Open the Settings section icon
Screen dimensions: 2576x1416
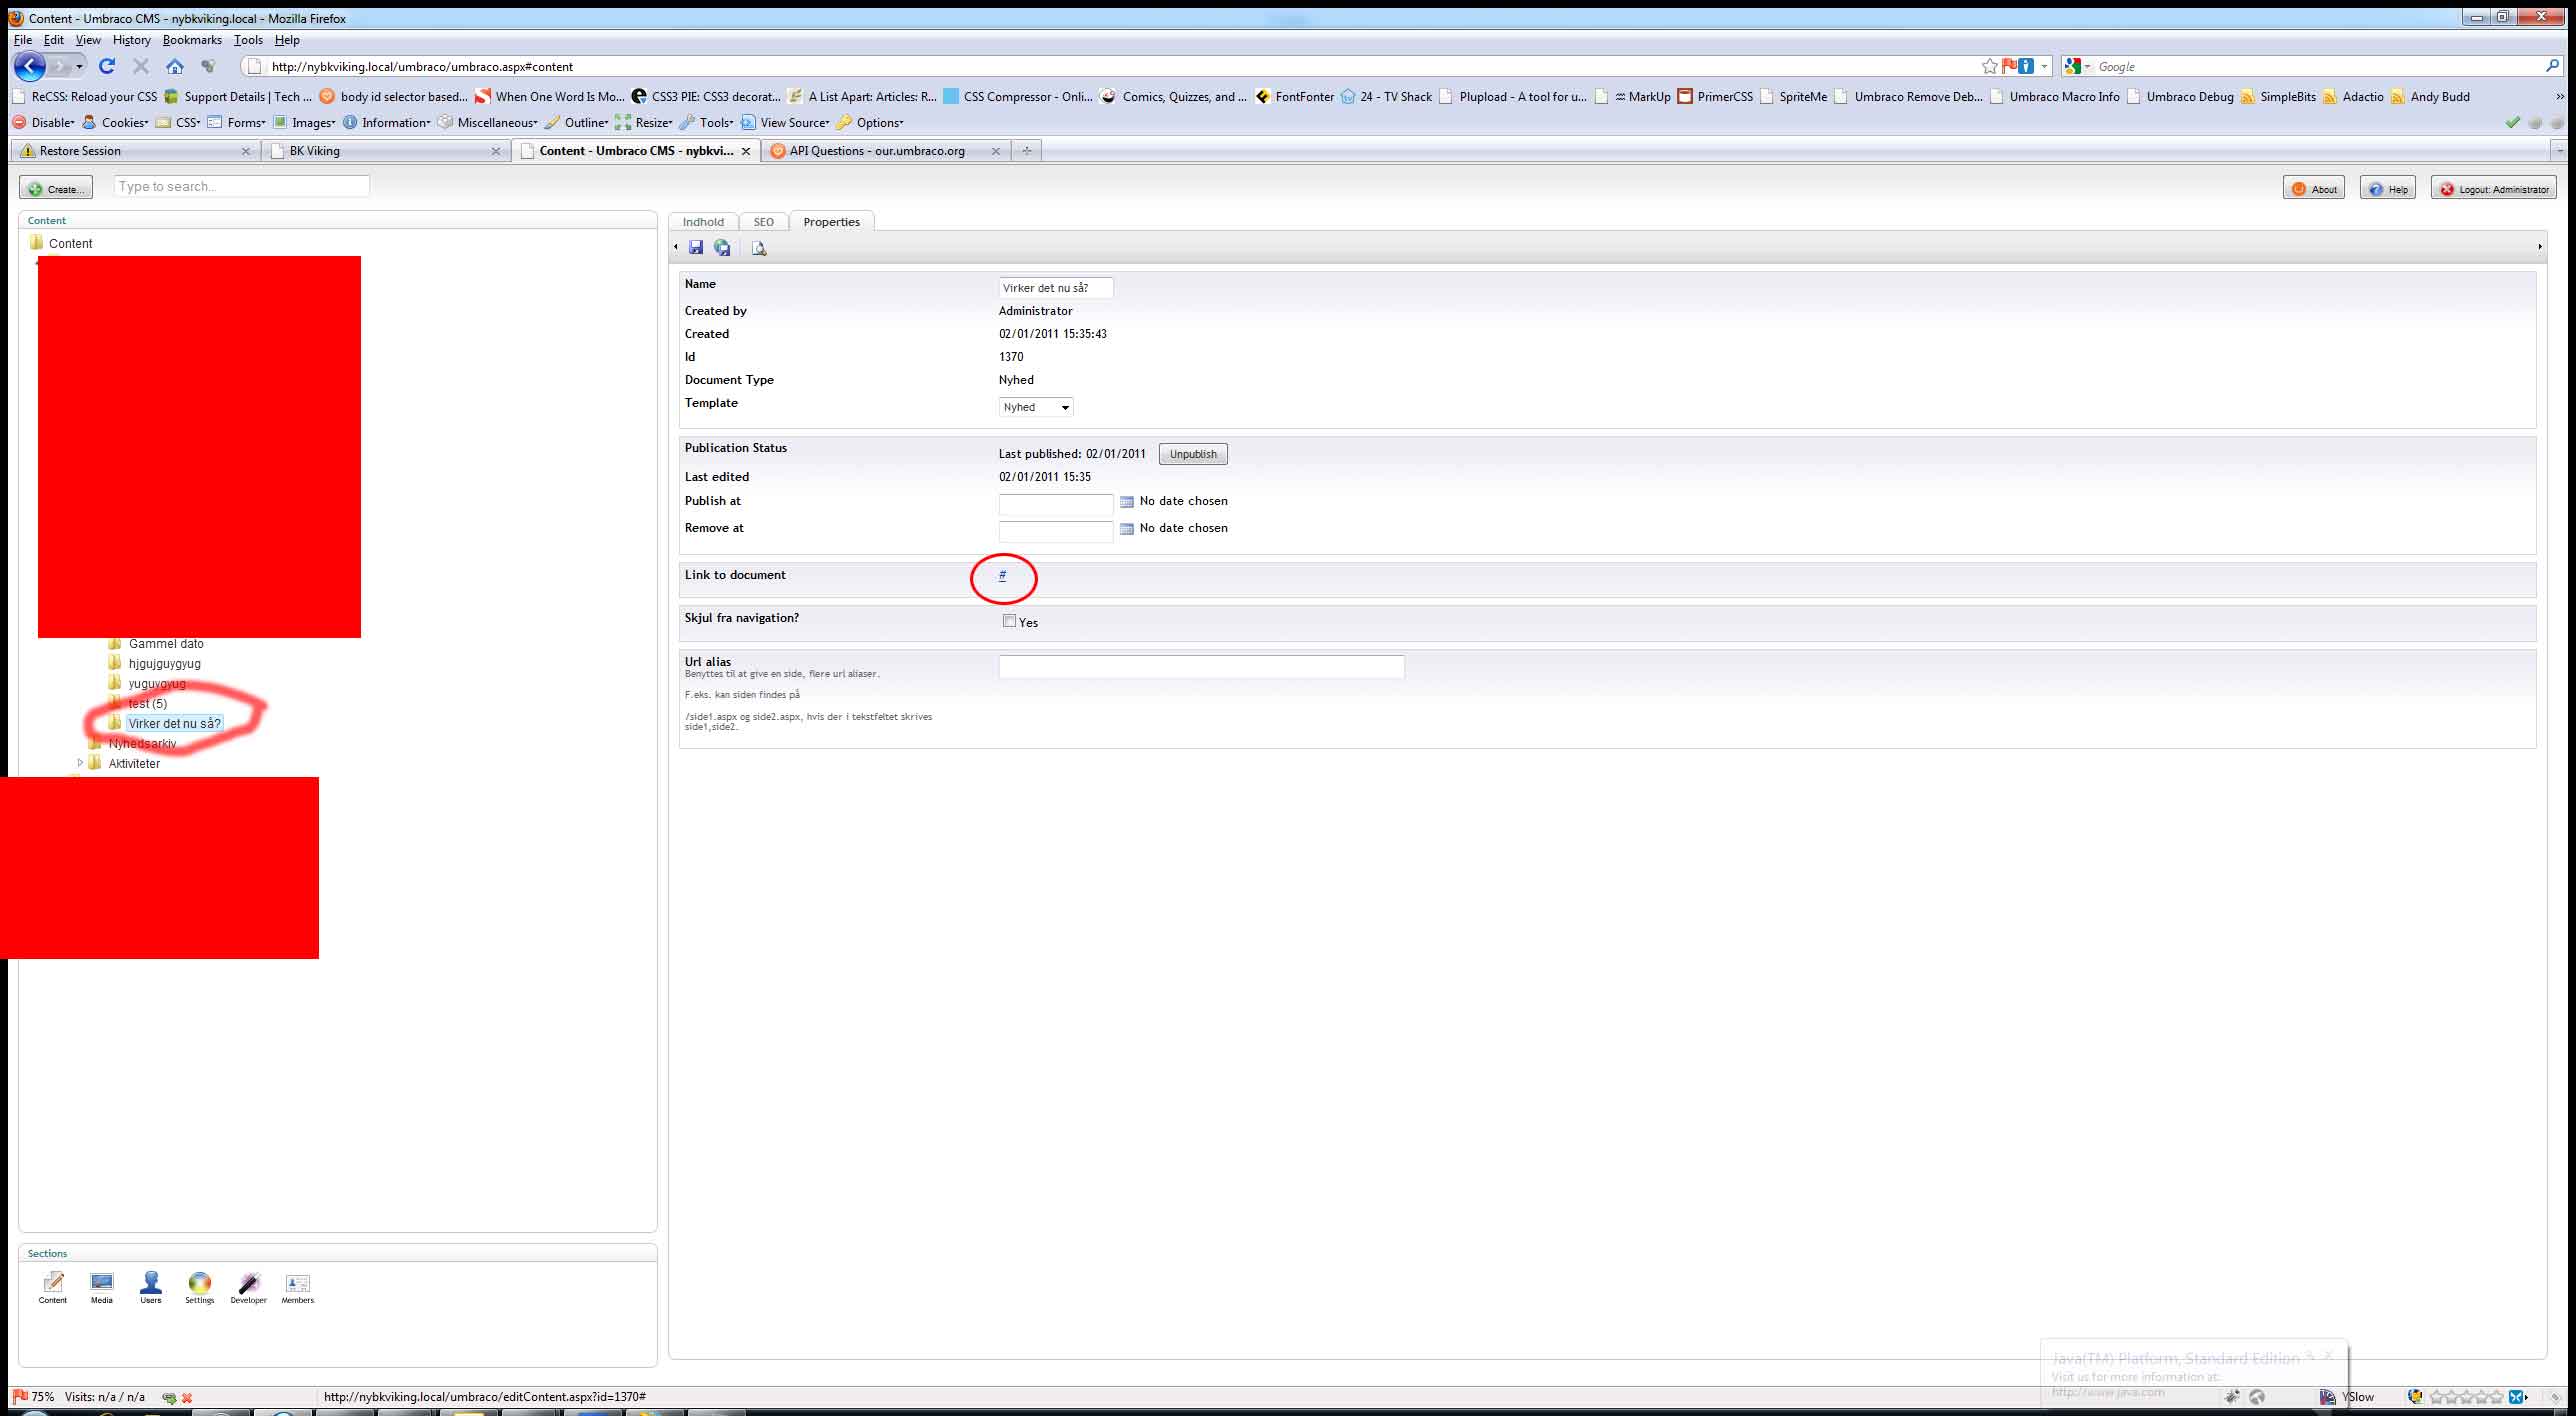200,1287
